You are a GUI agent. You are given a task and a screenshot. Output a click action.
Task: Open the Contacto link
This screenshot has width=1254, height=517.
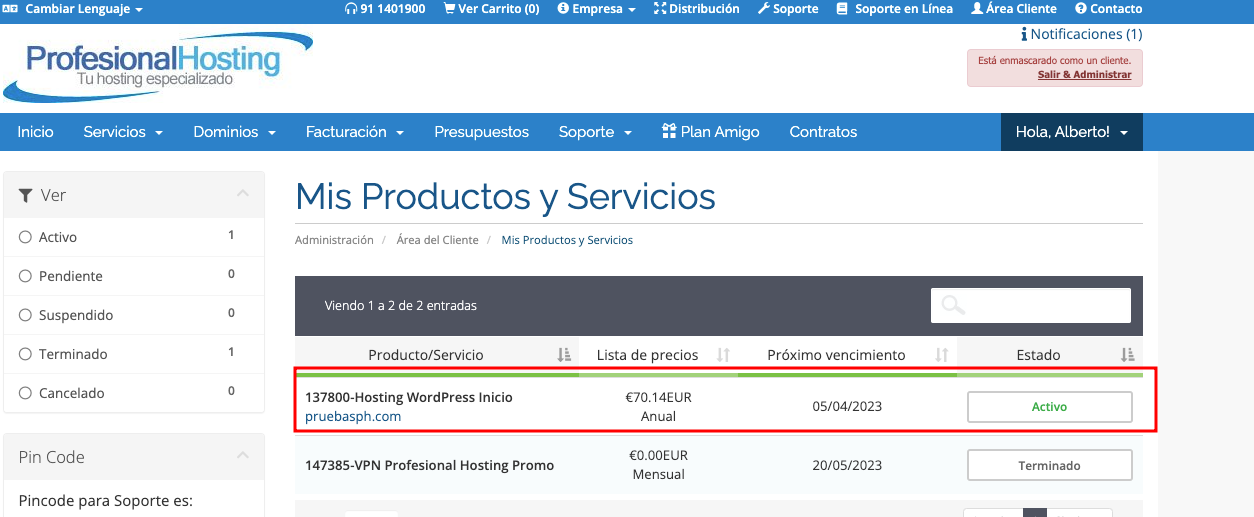1108,8
